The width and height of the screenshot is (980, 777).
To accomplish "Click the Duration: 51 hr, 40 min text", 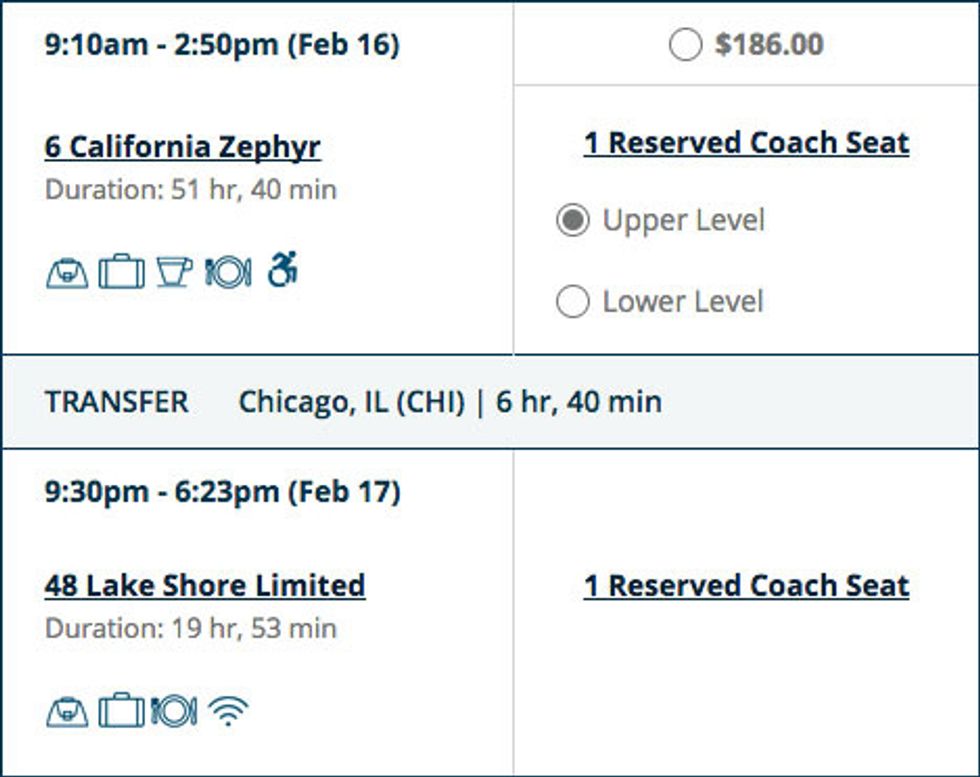I will click(191, 190).
